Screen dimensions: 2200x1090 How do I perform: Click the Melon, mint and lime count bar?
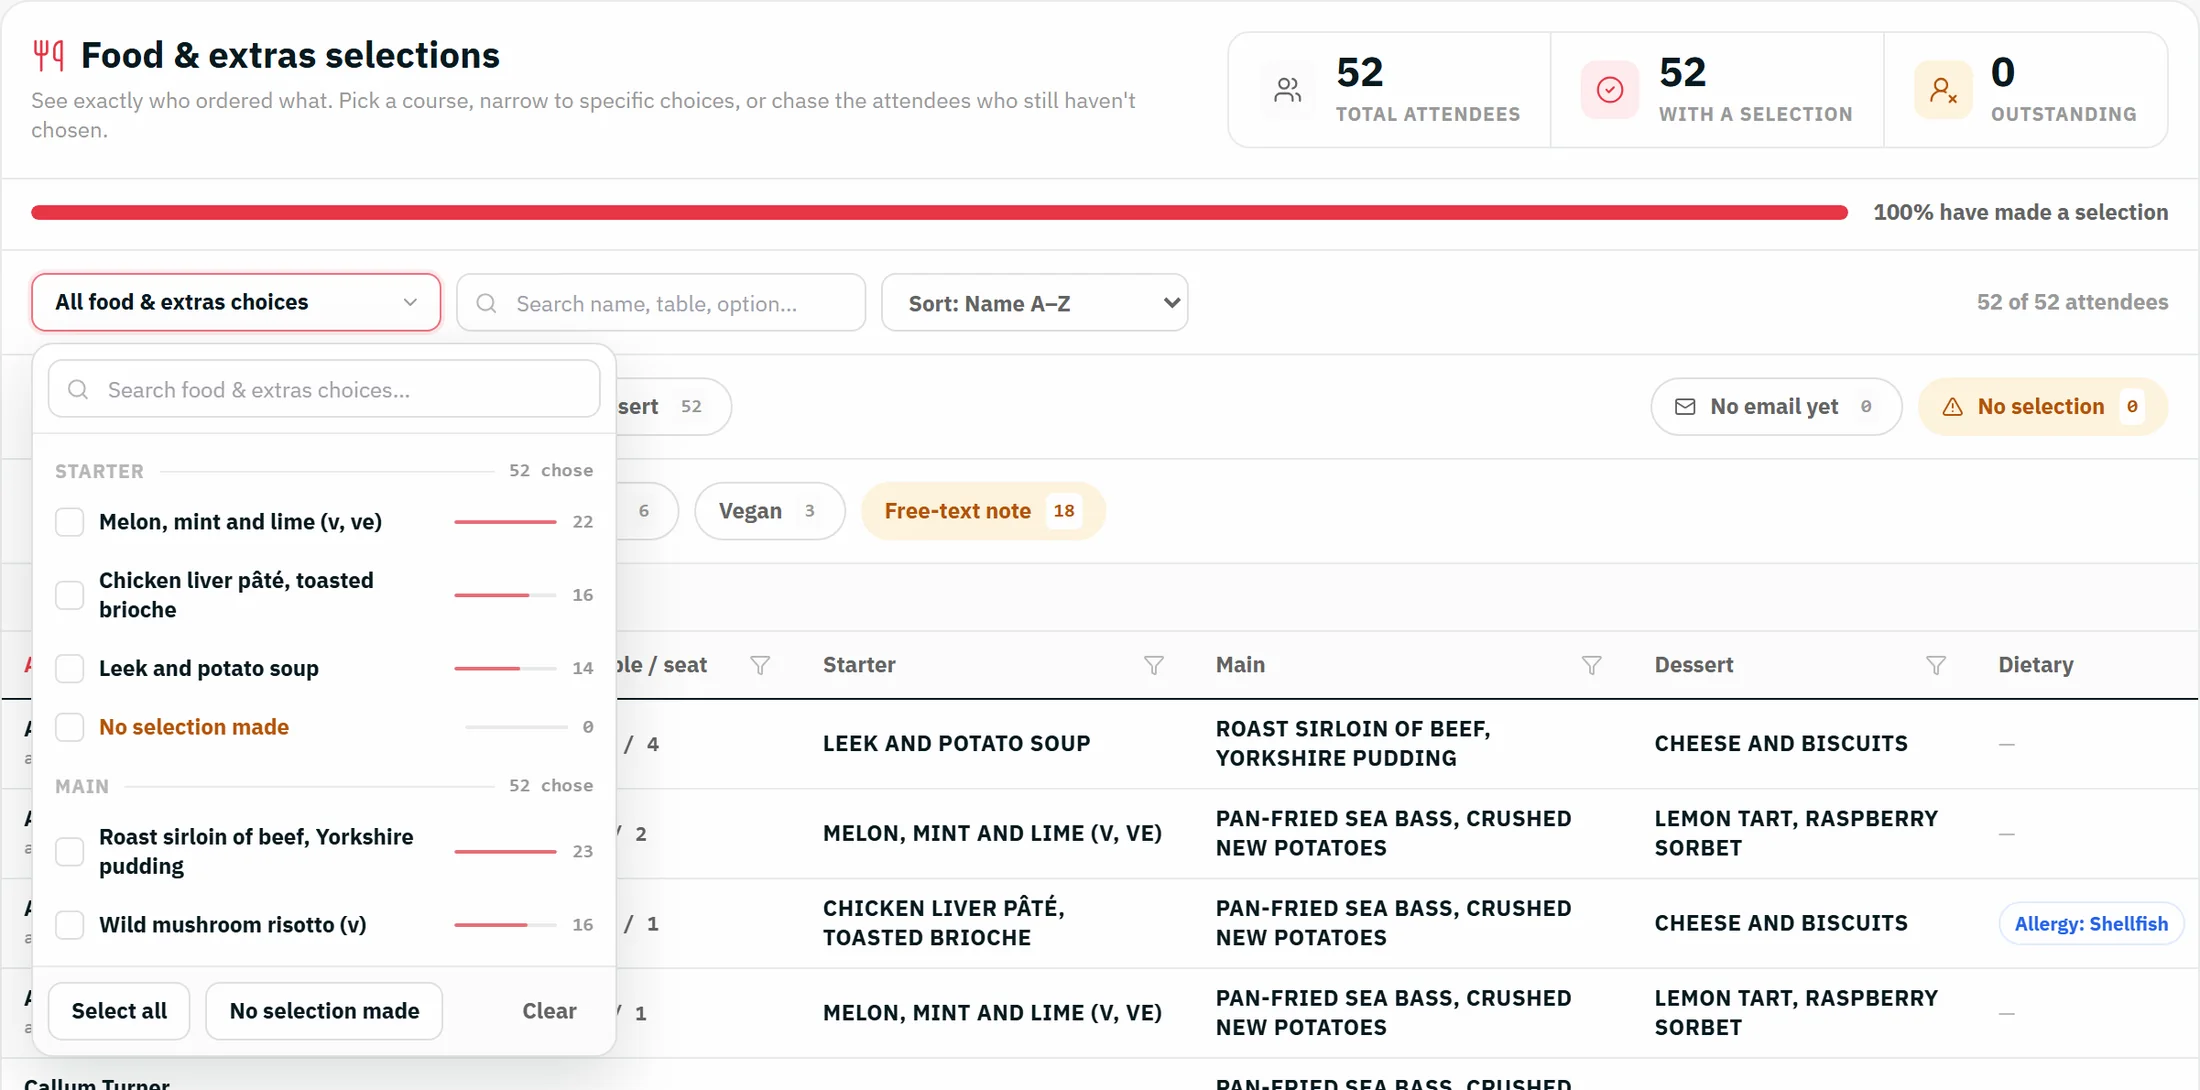505,522
